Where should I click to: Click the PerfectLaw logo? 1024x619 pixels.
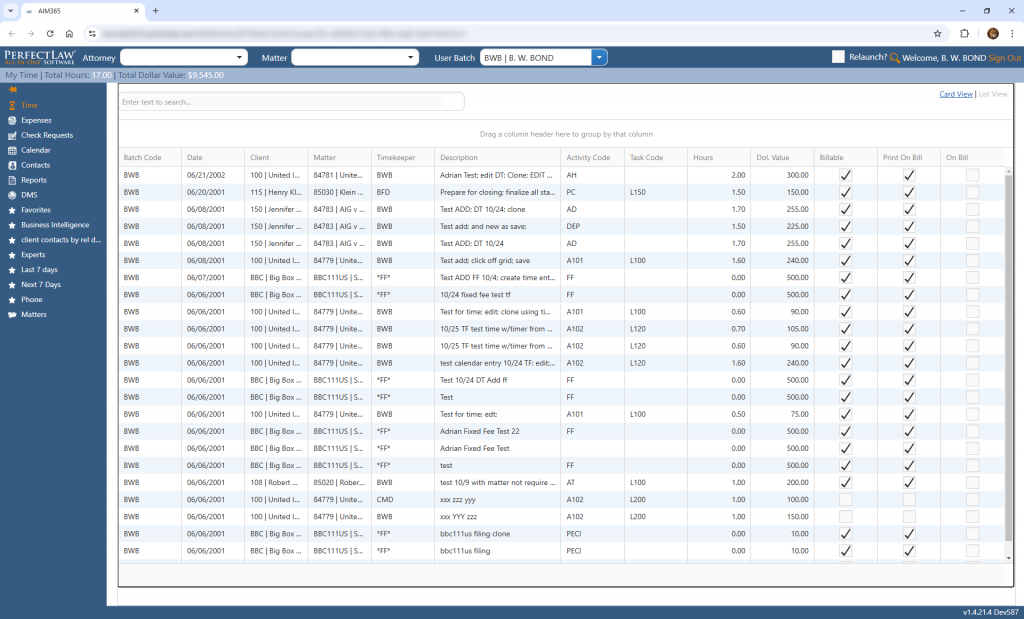[40, 57]
